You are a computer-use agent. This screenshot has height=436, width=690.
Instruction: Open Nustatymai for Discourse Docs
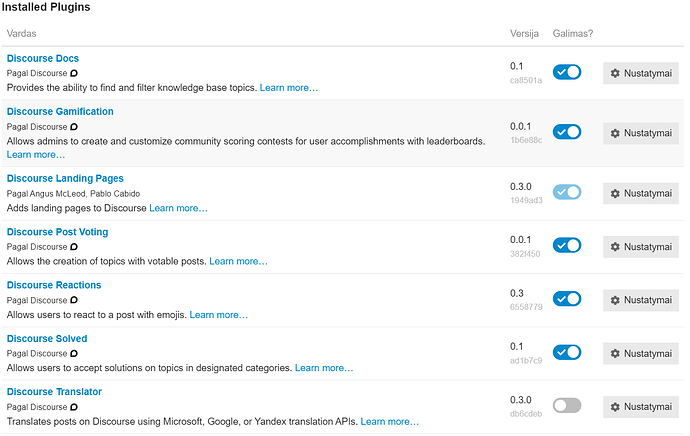pyautogui.click(x=641, y=73)
